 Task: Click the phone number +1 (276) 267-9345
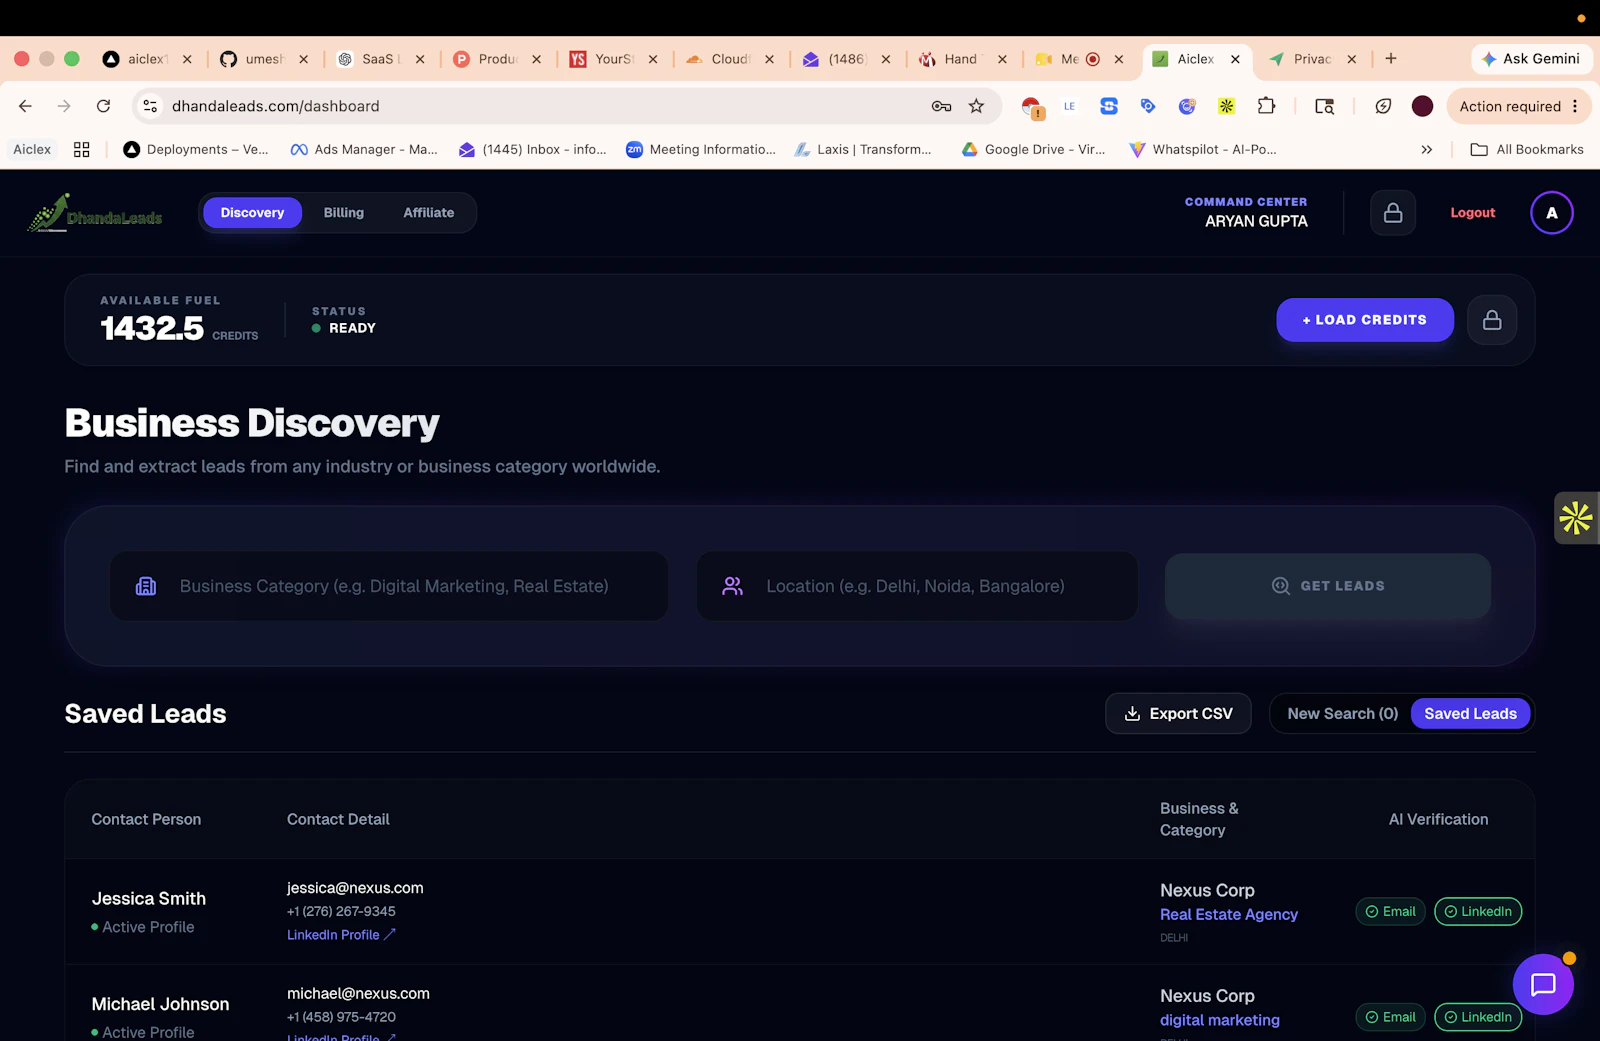tap(341, 911)
